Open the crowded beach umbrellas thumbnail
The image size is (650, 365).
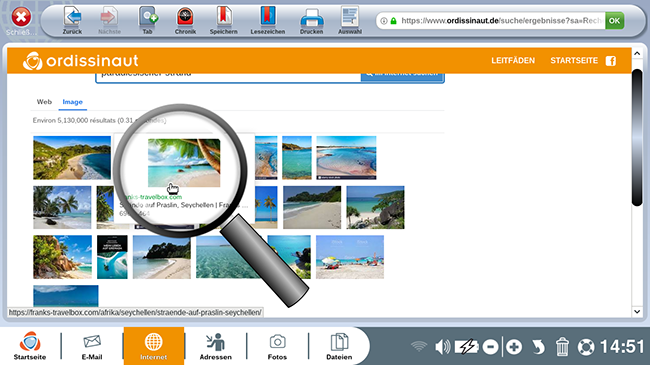point(350,257)
